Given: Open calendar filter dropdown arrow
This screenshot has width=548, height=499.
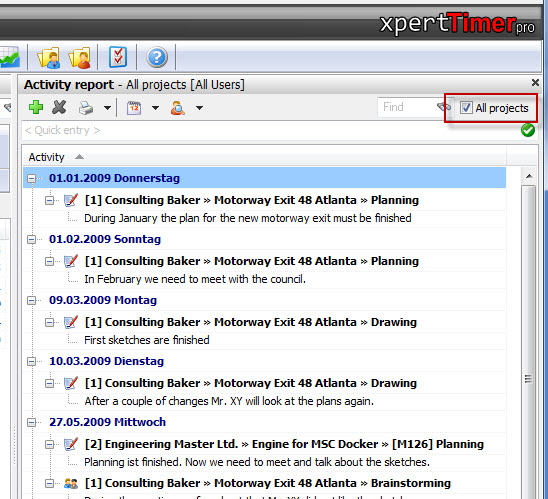Looking at the screenshot, I should click(x=156, y=108).
